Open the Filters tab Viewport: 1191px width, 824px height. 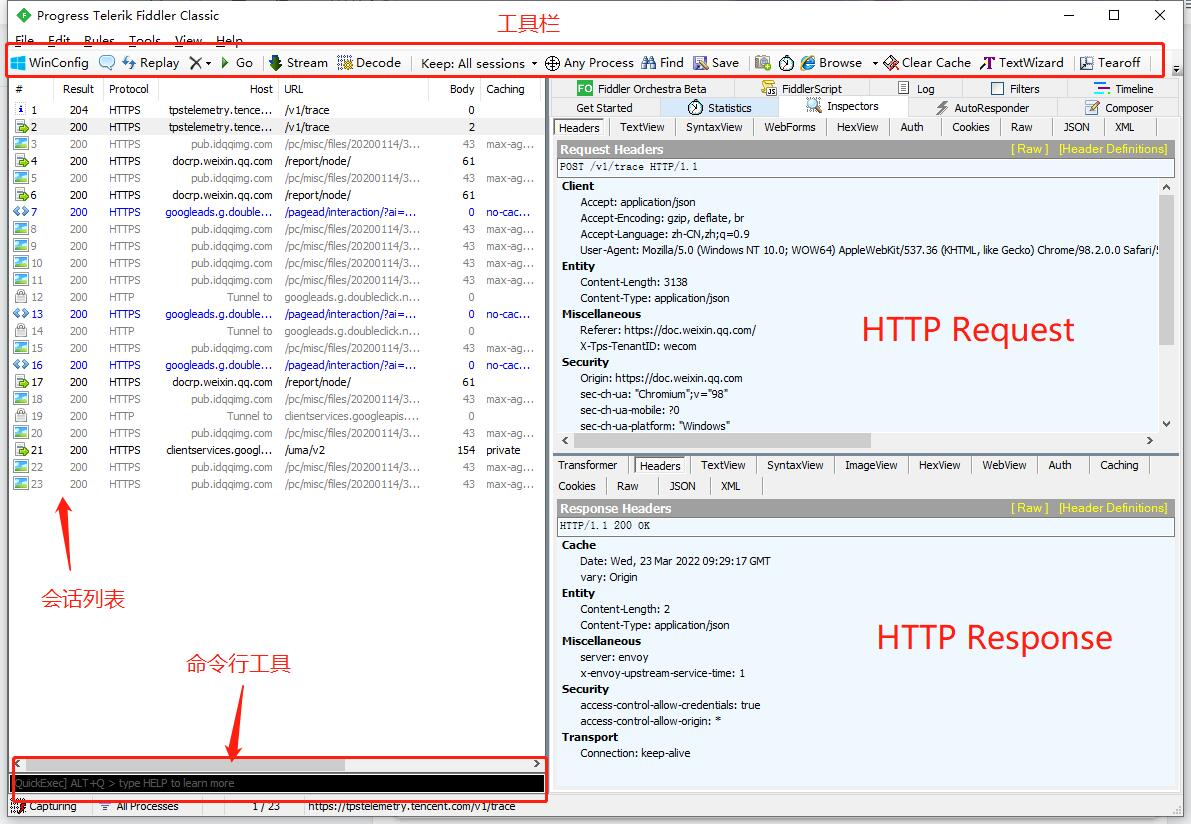1015,89
